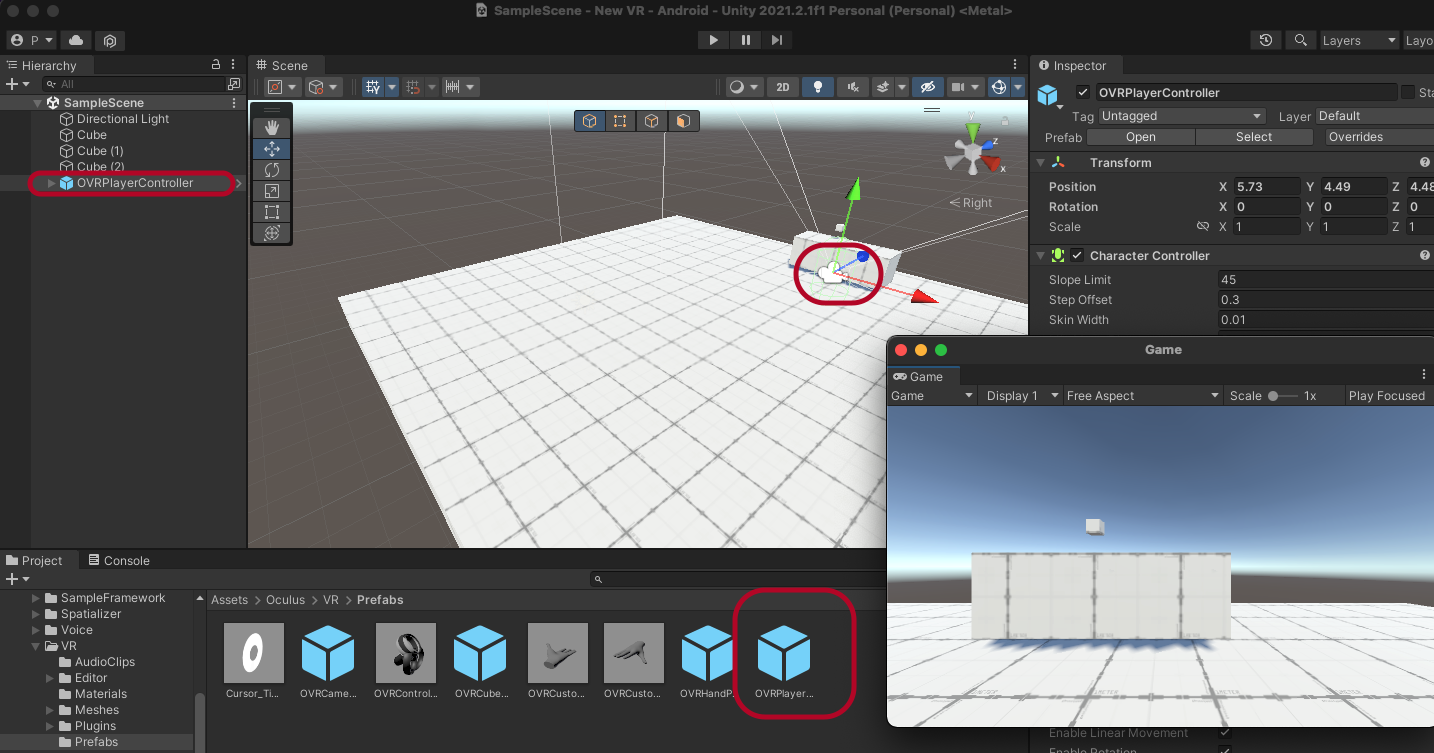
Task: Toggle scene lighting bulb button
Action: point(818,87)
